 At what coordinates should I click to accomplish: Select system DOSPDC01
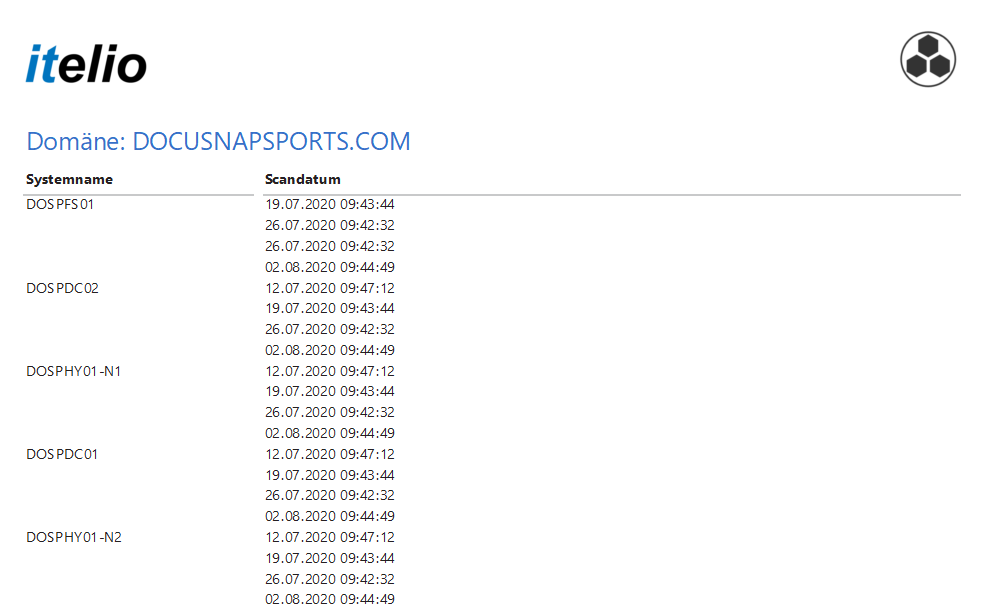pos(62,454)
